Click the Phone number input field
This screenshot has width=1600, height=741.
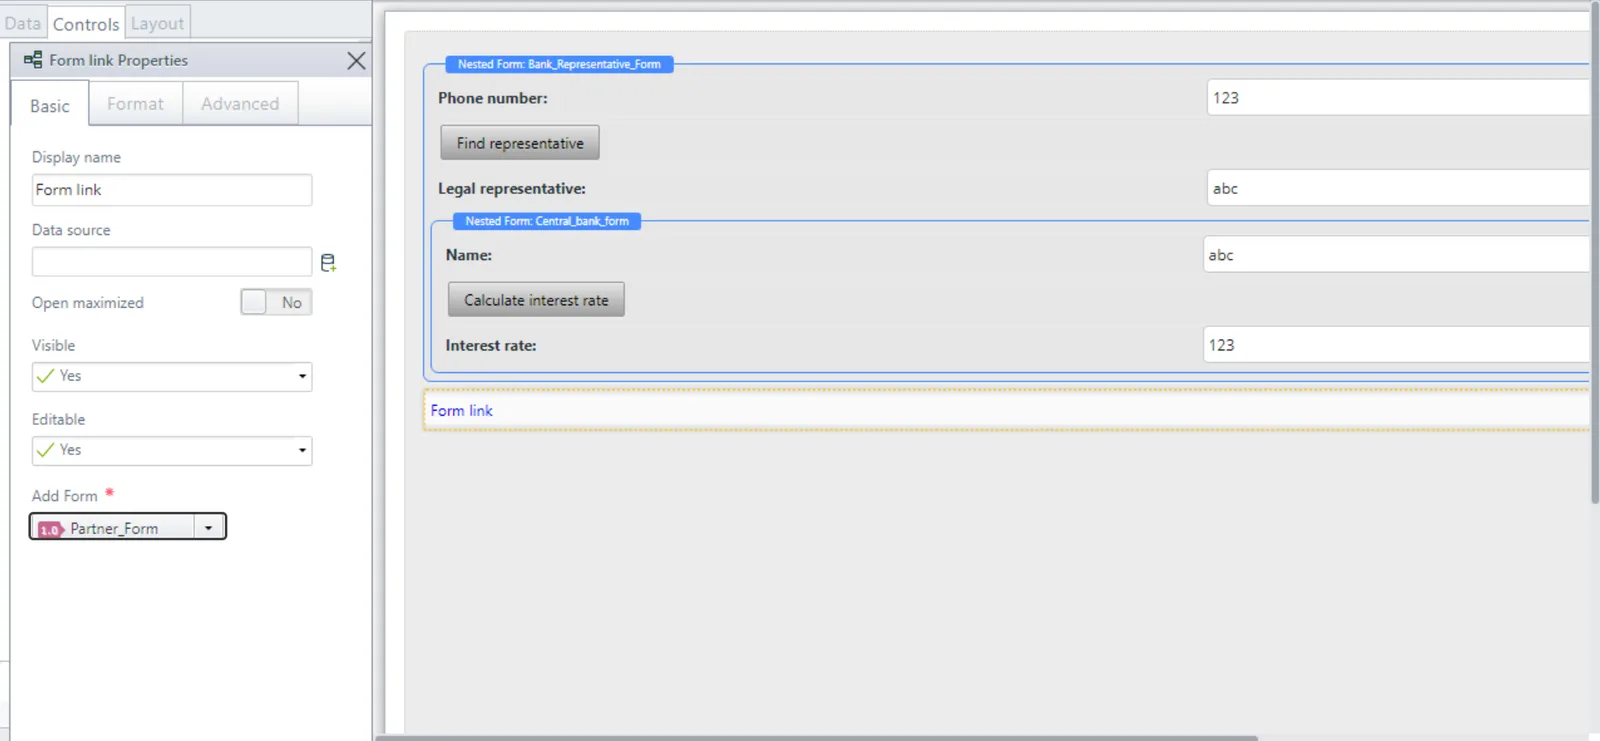(x=1398, y=98)
